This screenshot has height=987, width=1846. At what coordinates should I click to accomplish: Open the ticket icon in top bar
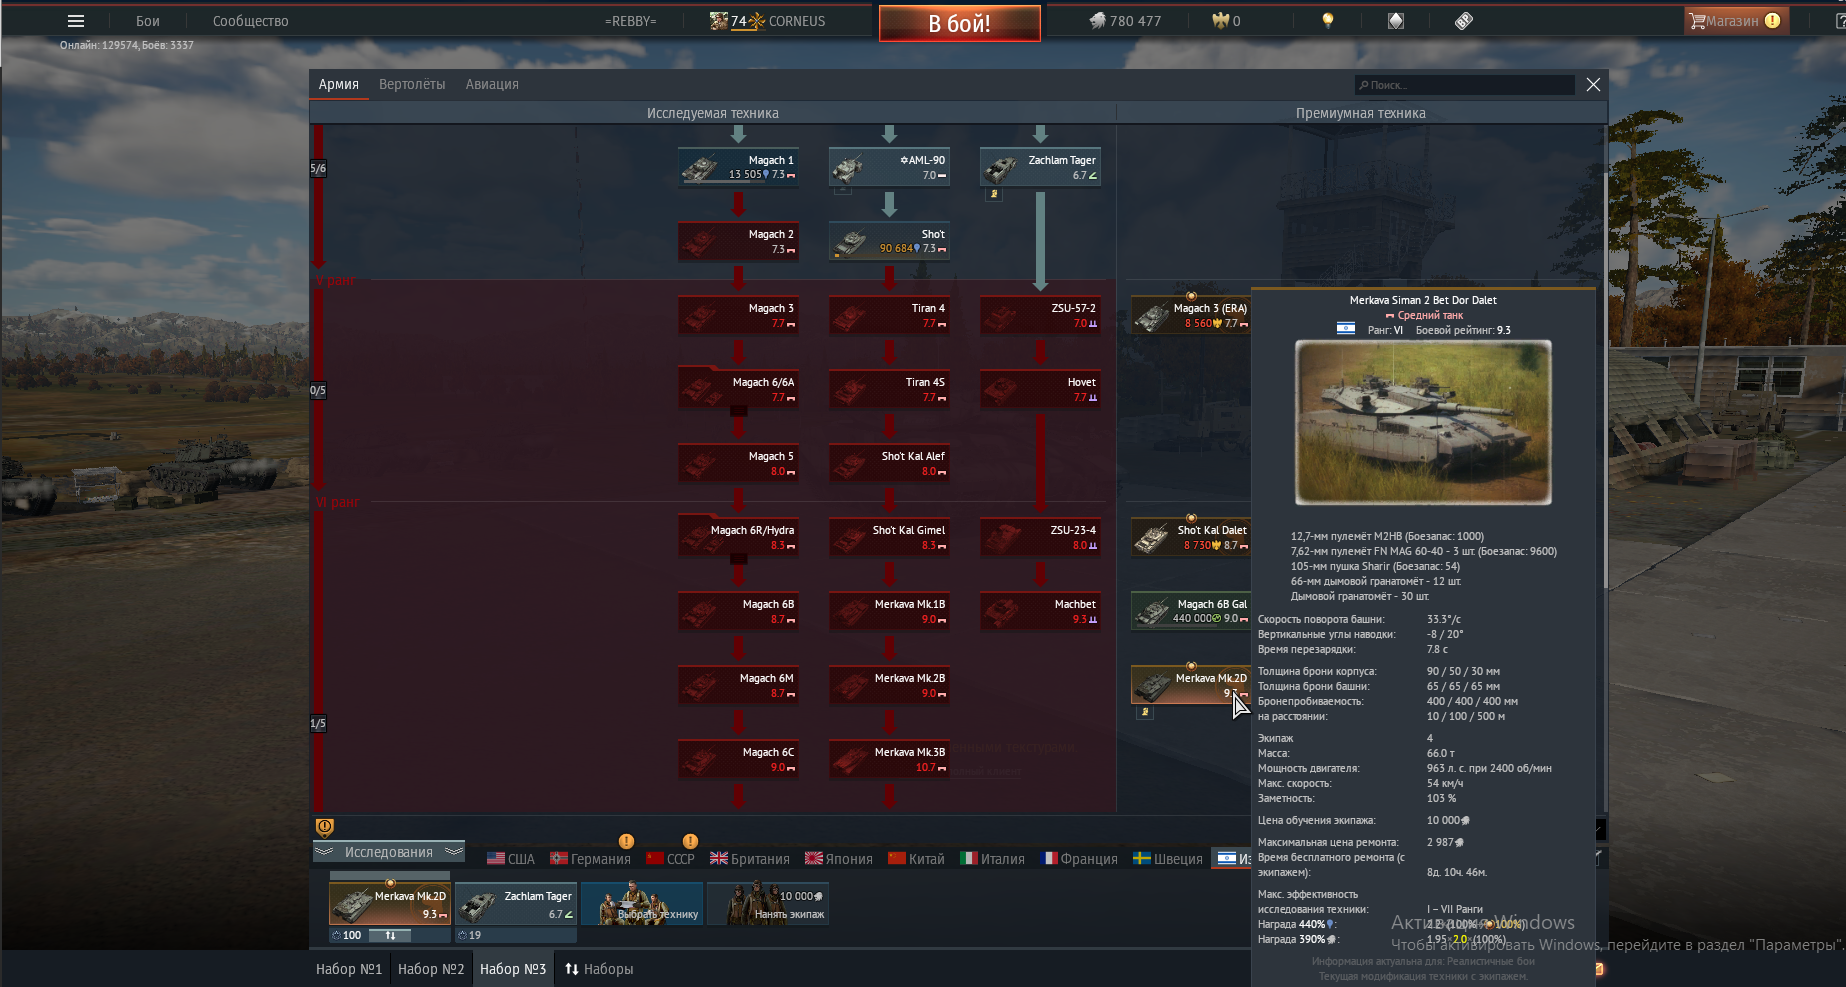(x=1464, y=20)
